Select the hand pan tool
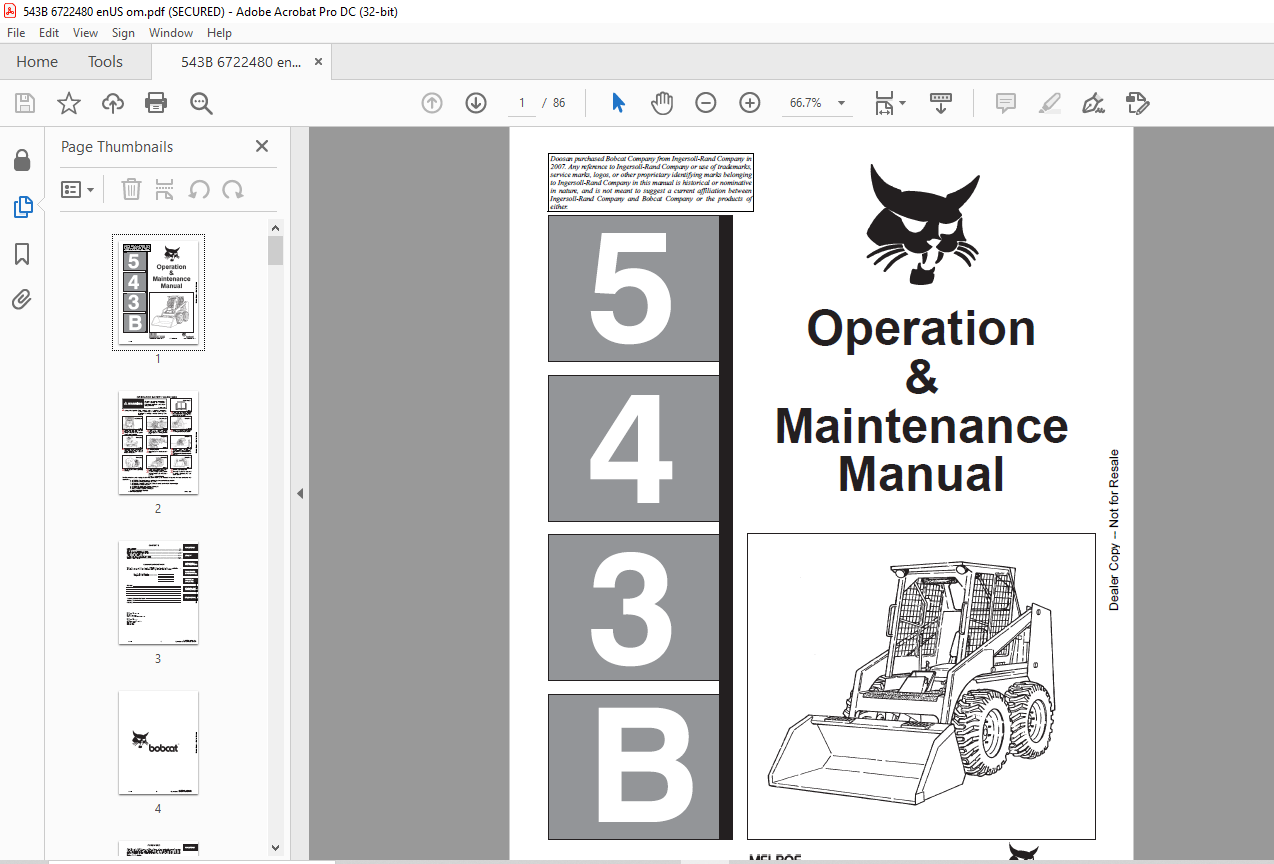1274x864 pixels. click(x=662, y=103)
